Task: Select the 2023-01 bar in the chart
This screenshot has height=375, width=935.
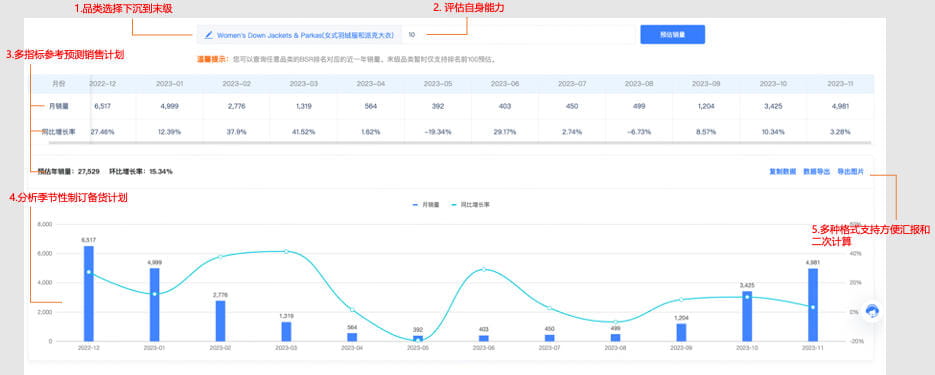Action: 154,305
